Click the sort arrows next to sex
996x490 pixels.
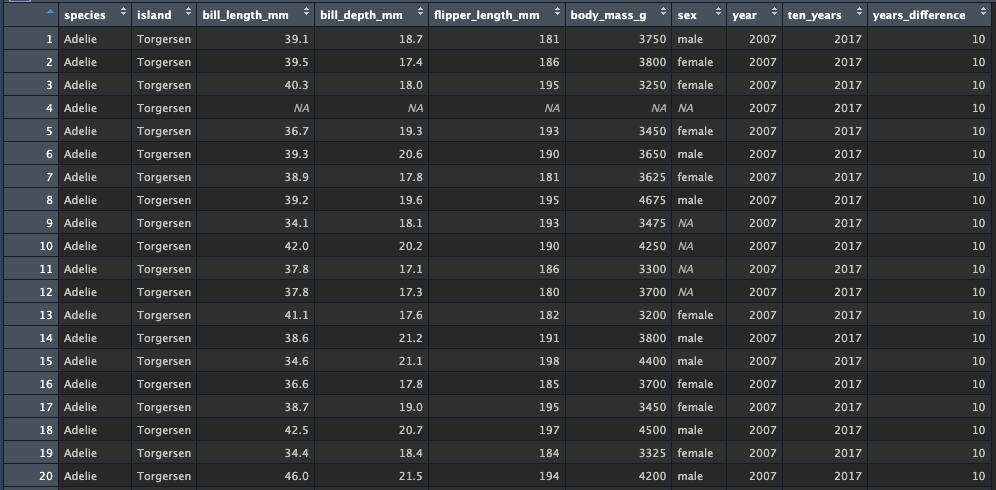[x=719, y=11]
